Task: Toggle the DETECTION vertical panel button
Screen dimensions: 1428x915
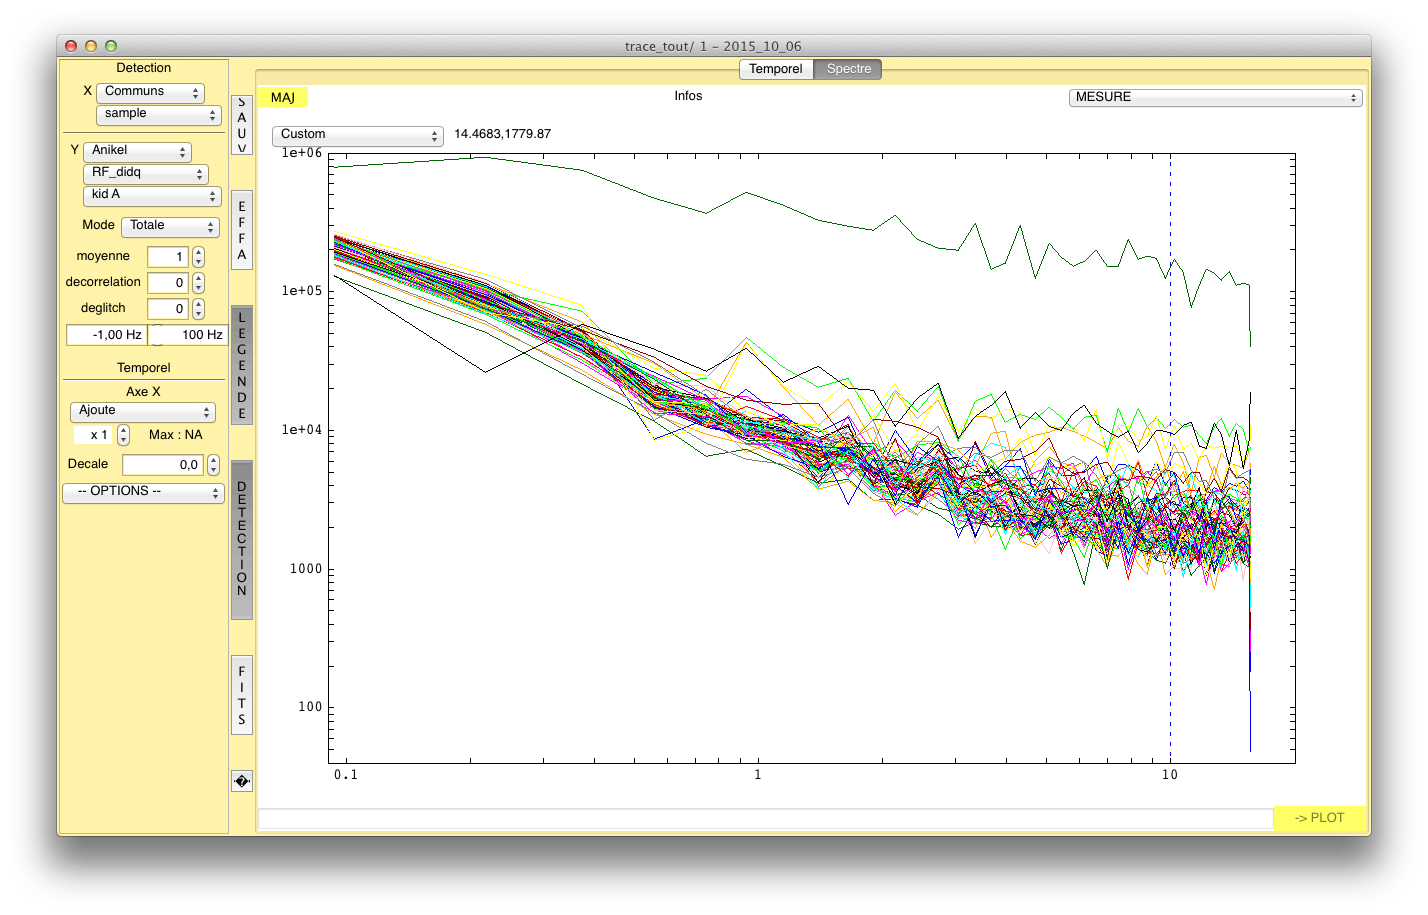Action: [241, 539]
